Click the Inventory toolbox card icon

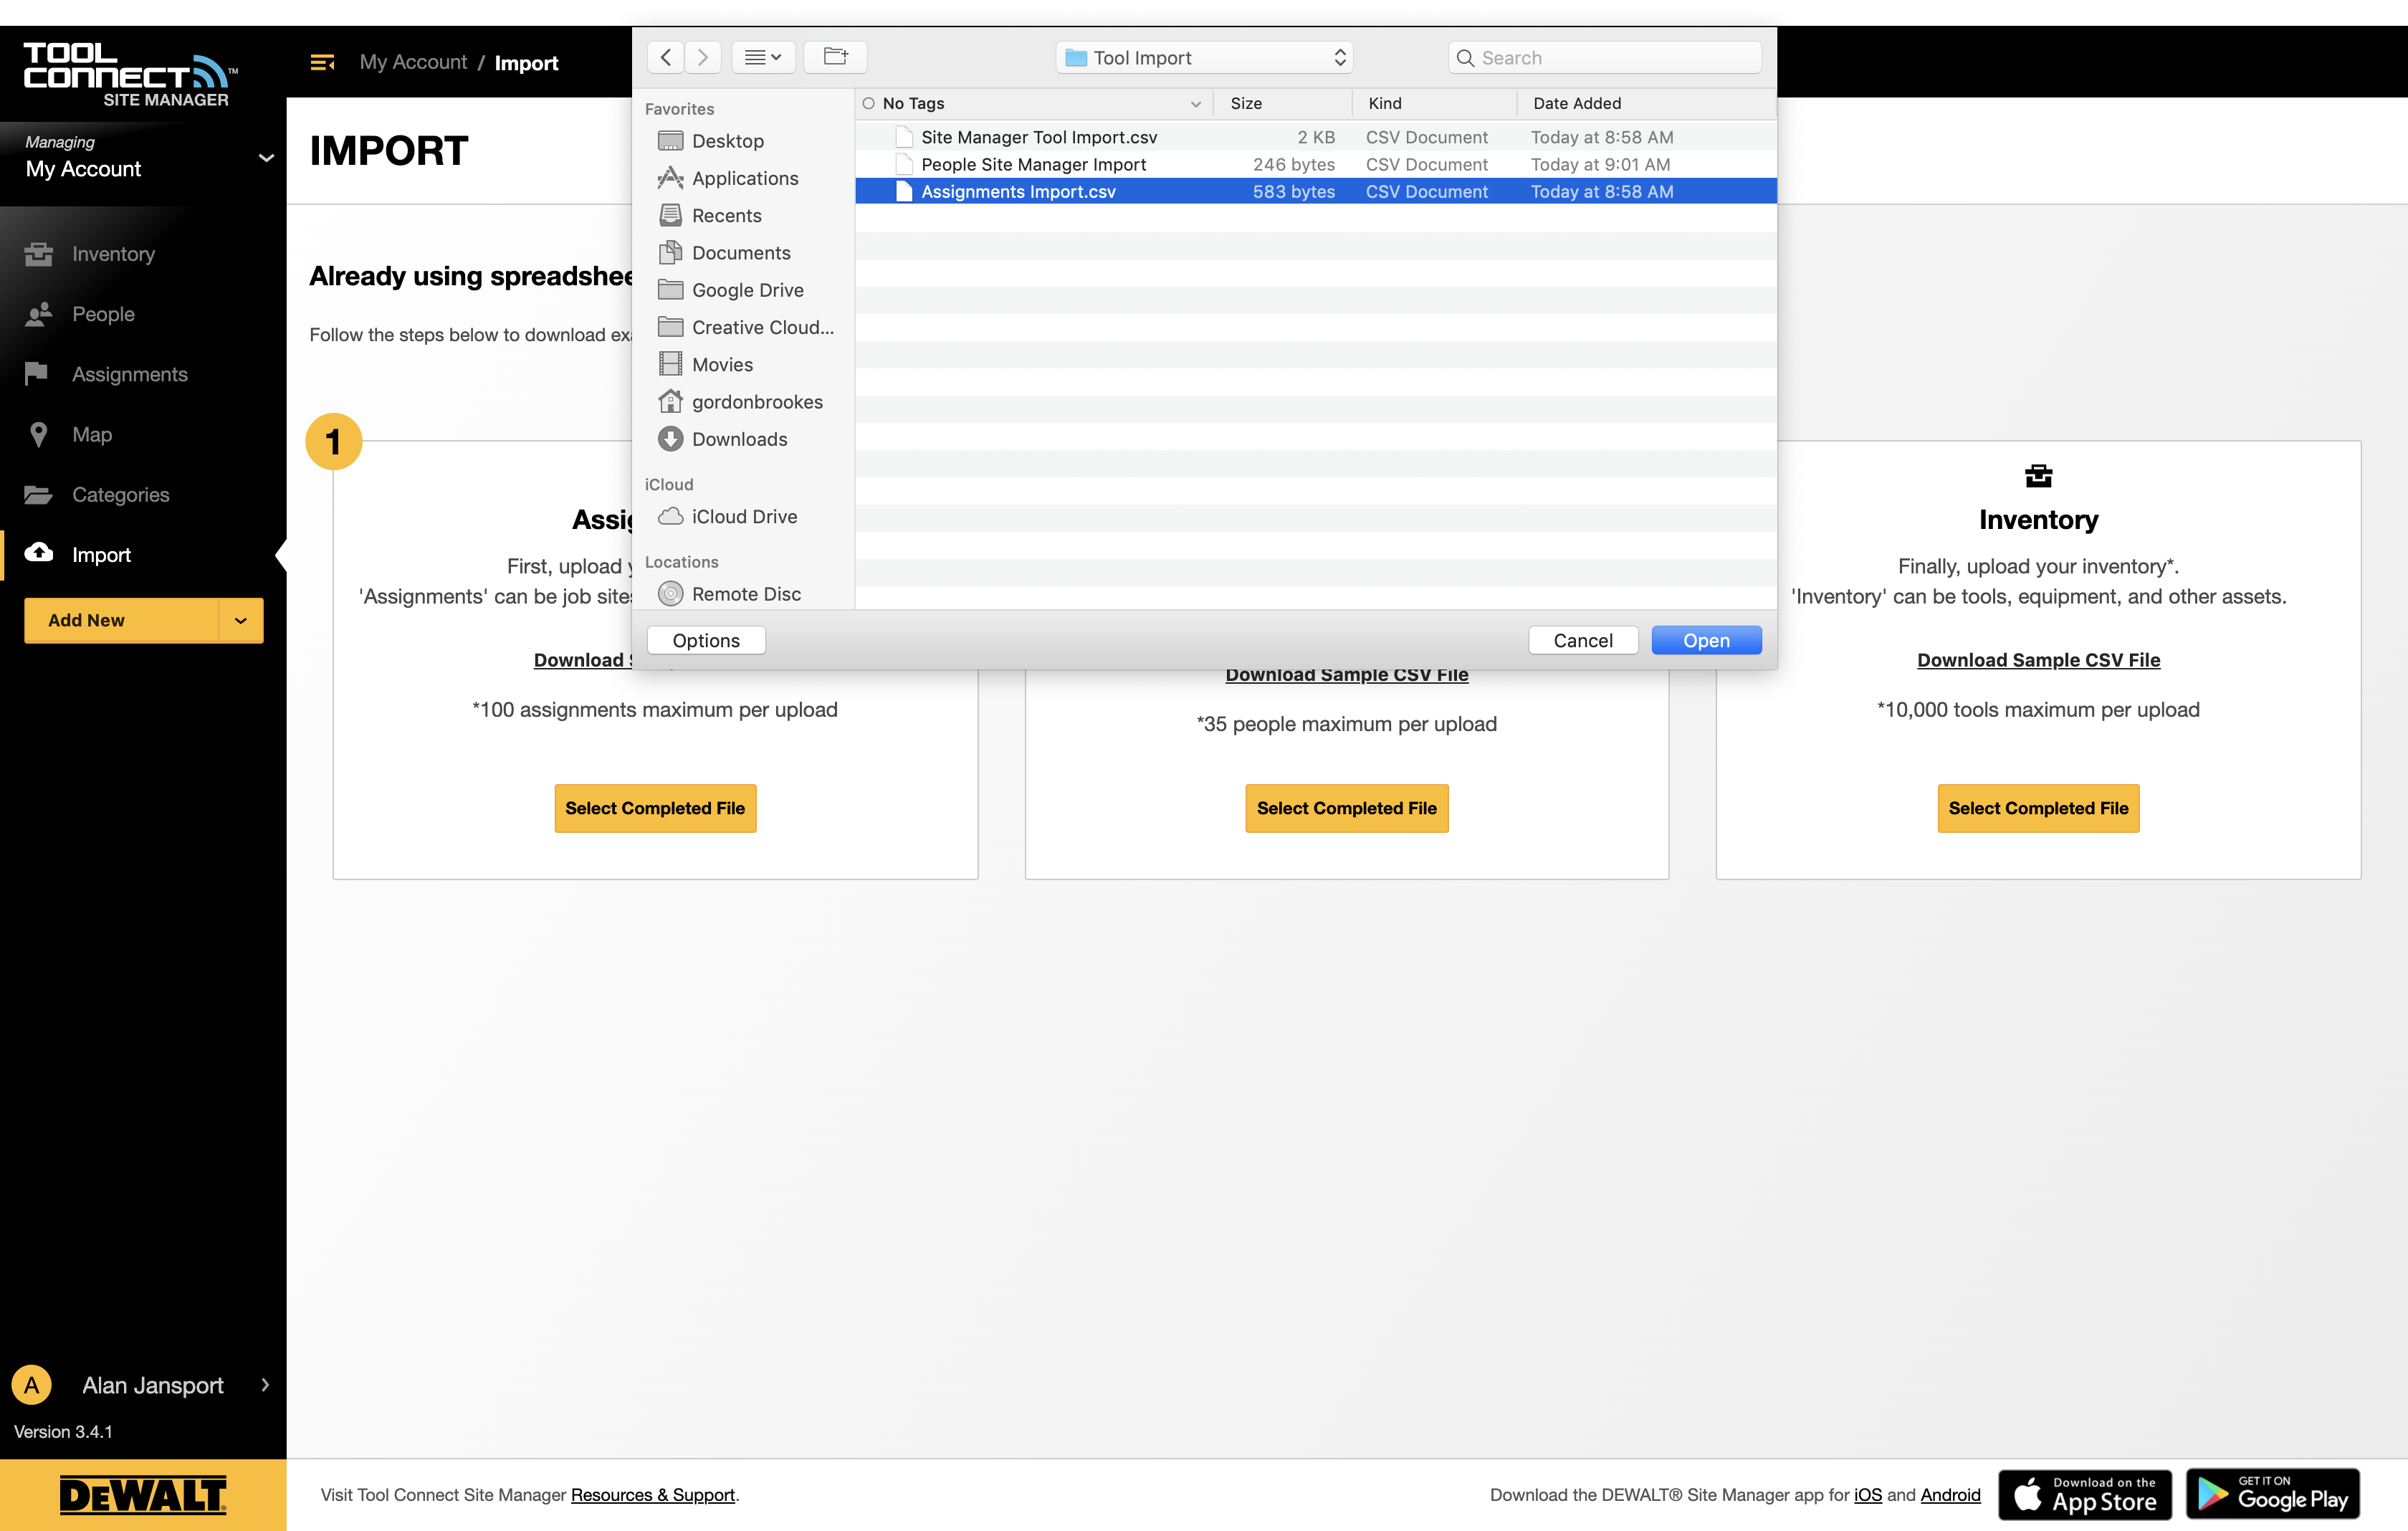[x=2038, y=476]
